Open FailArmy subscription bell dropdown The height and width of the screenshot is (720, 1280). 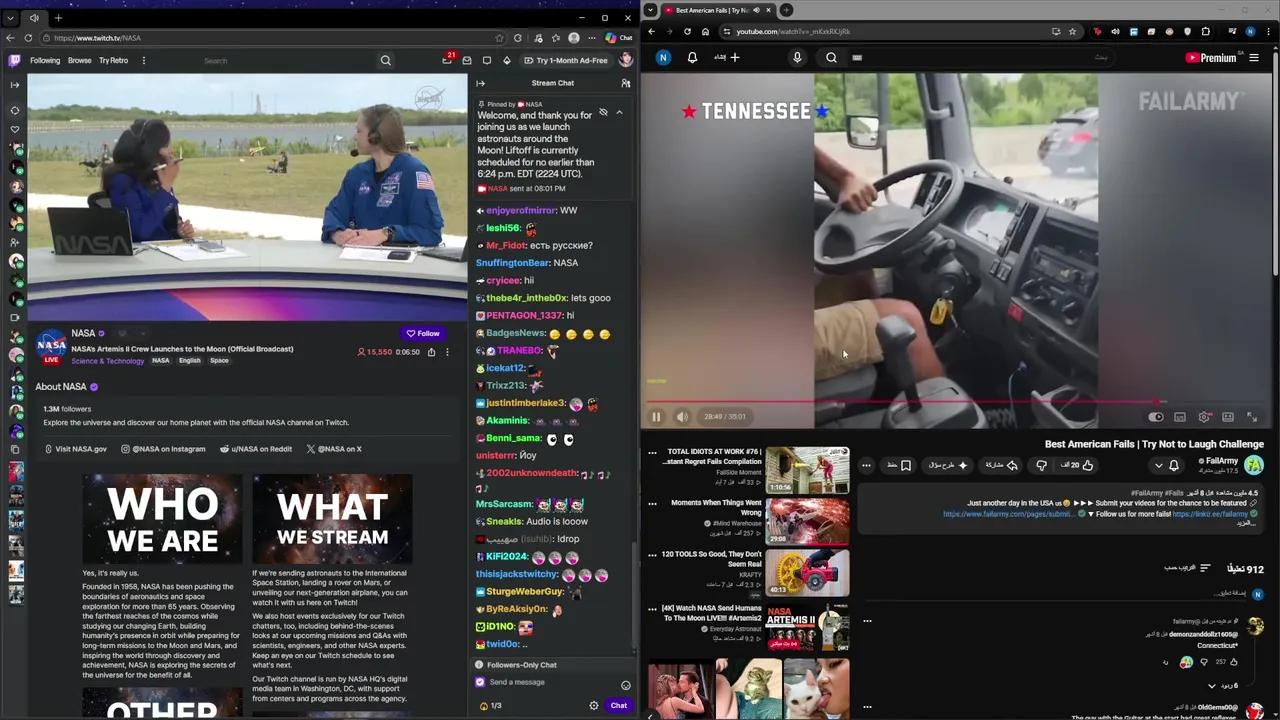tap(1166, 465)
